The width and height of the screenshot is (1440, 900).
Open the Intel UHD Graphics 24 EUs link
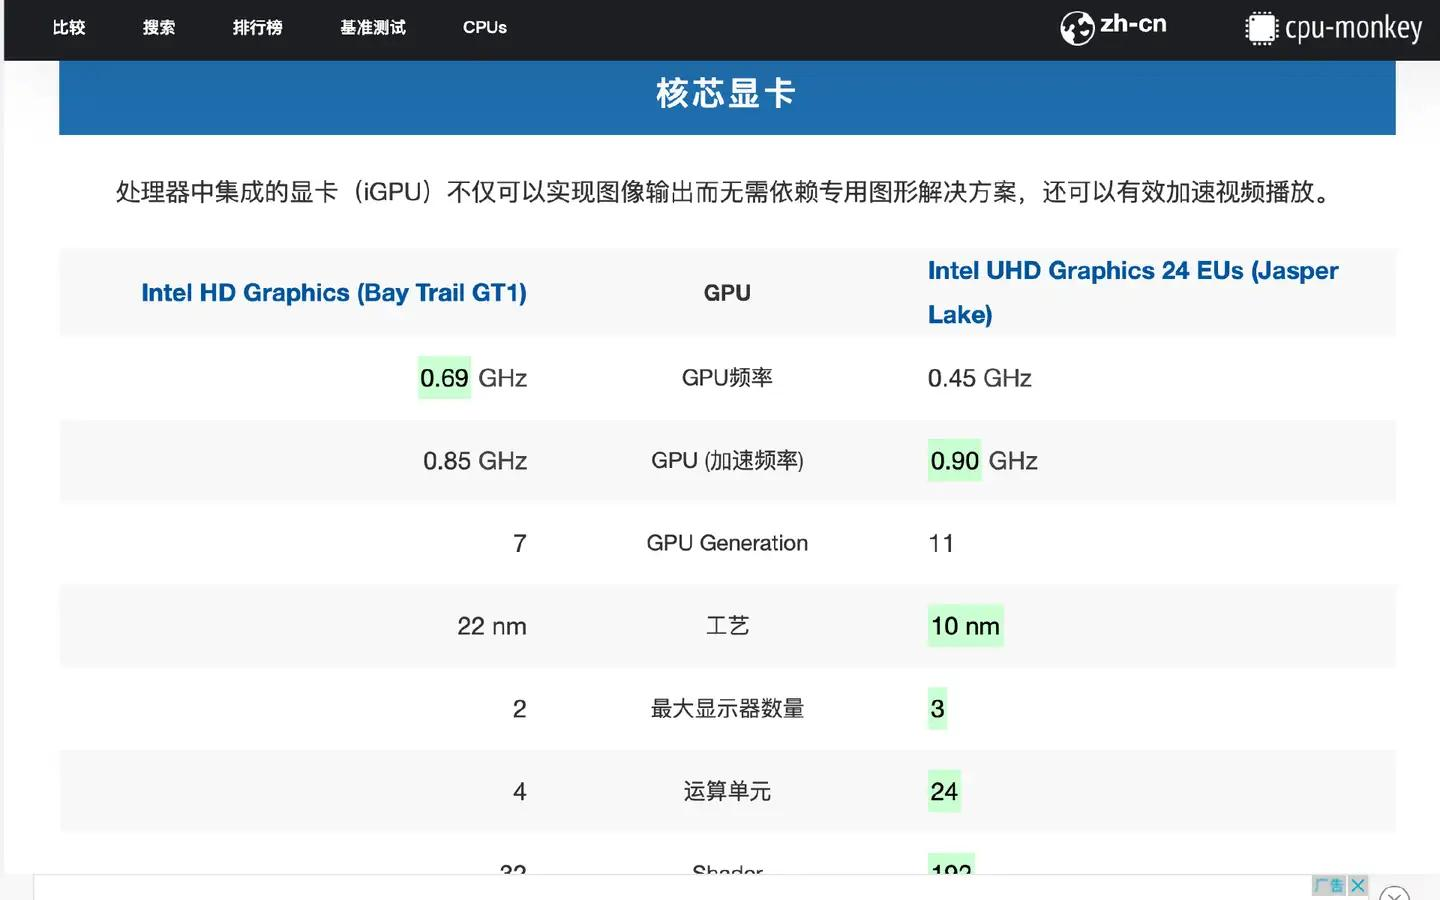[1132, 271]
